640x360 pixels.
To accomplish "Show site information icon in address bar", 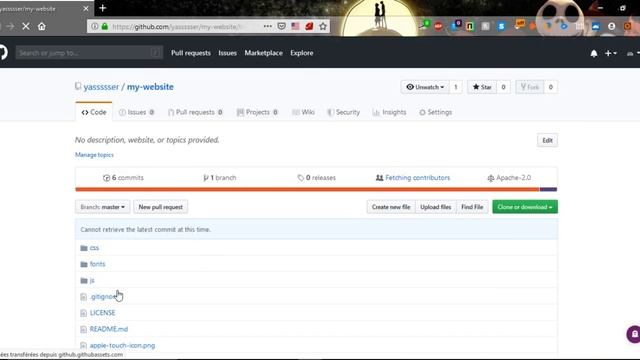I will pyautogui.click(x=95, y=27).
